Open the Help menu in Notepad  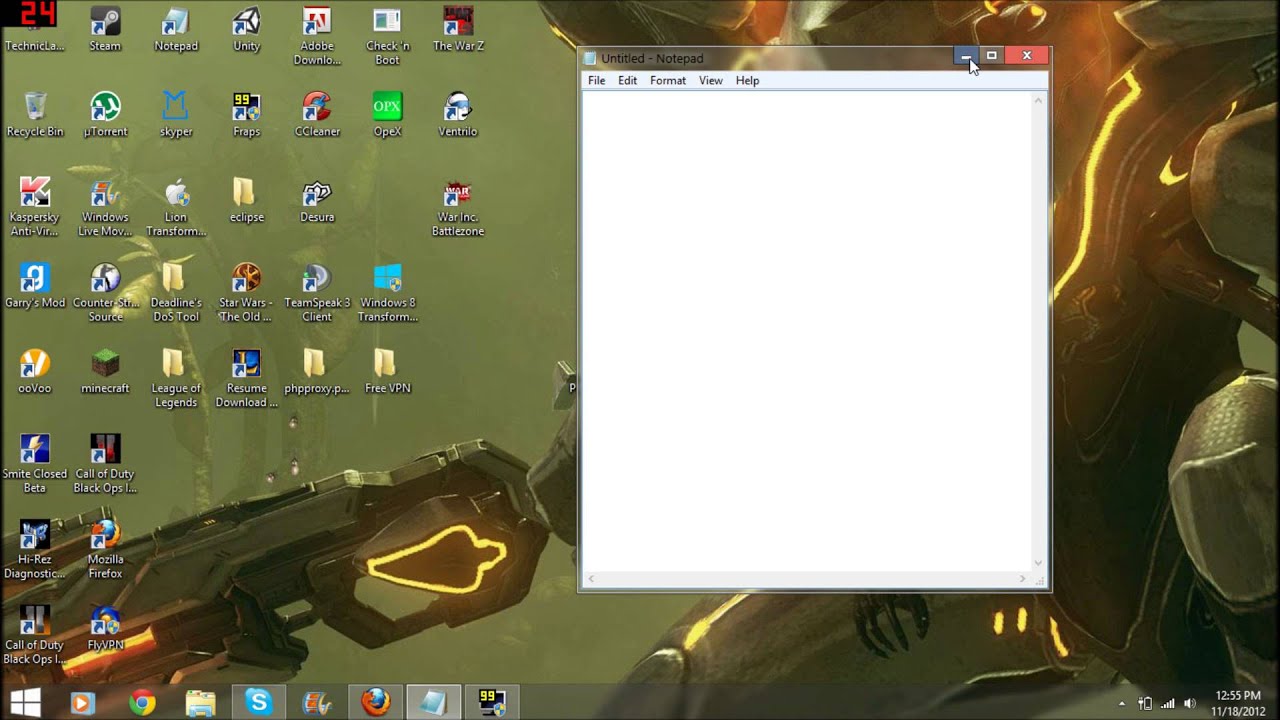[x=747, y=81]
